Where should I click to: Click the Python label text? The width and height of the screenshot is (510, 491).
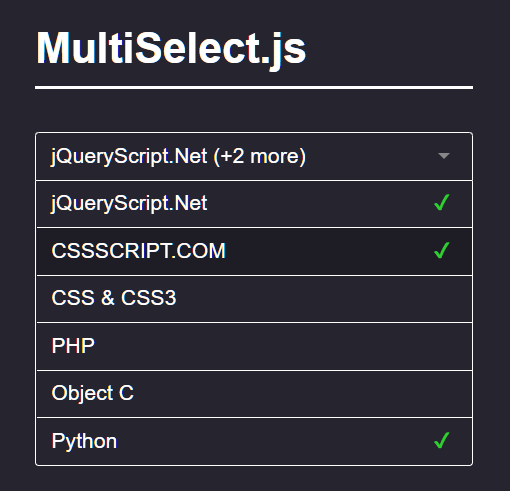84,441
